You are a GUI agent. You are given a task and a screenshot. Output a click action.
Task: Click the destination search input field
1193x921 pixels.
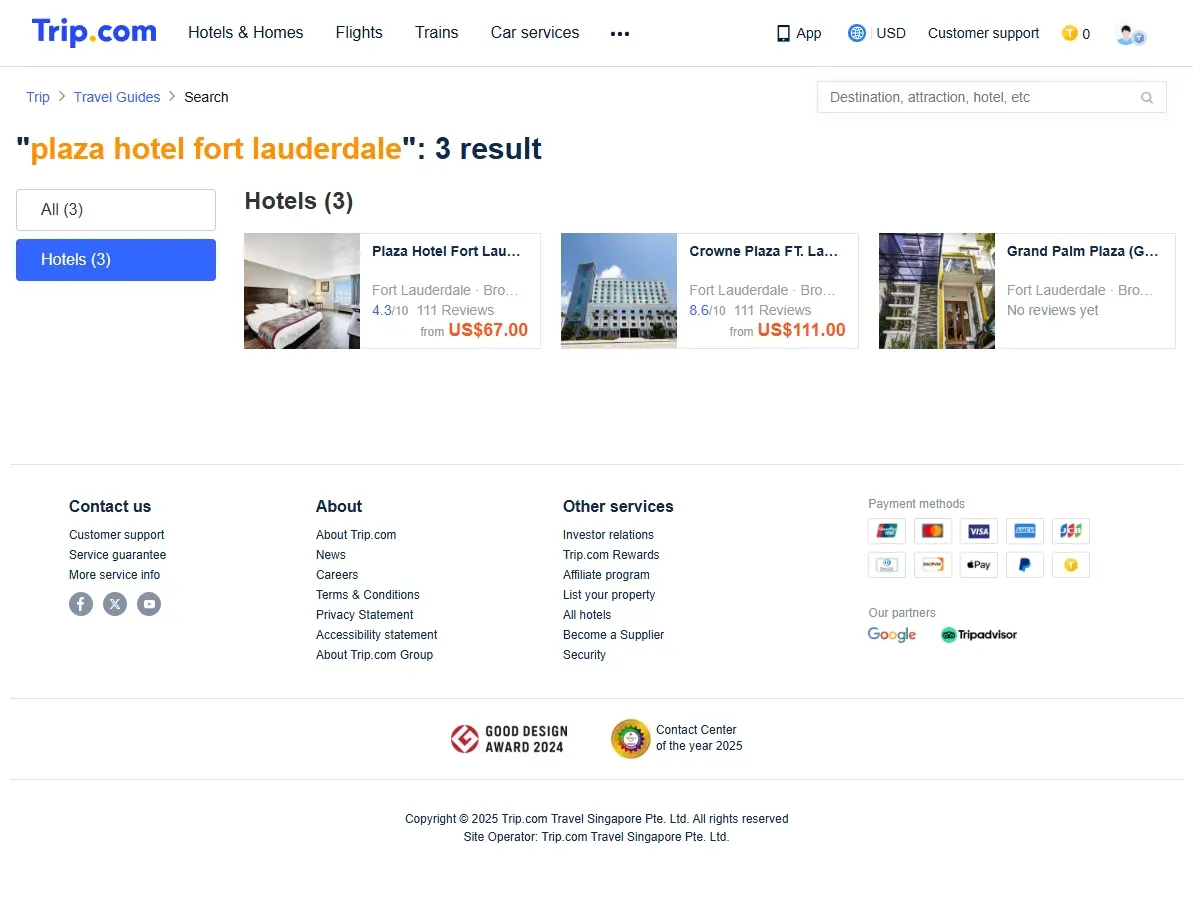(991, 97)
